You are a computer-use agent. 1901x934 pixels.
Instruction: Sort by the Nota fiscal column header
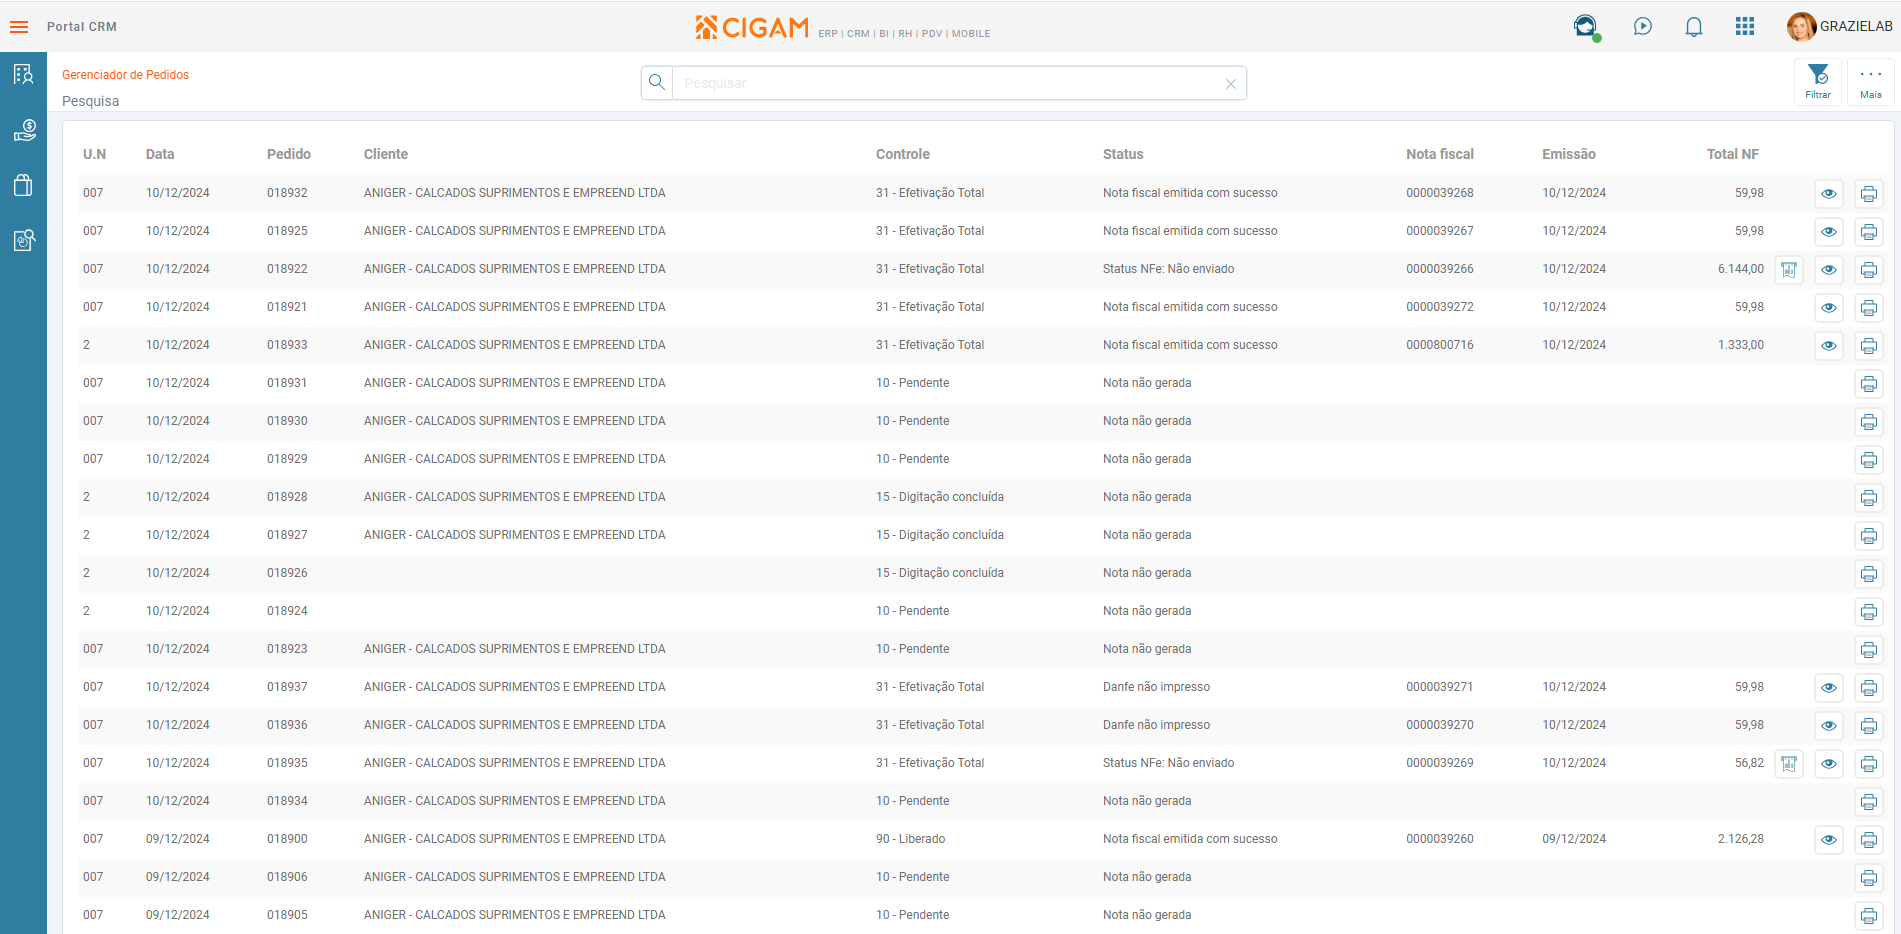click(1440, 154)
